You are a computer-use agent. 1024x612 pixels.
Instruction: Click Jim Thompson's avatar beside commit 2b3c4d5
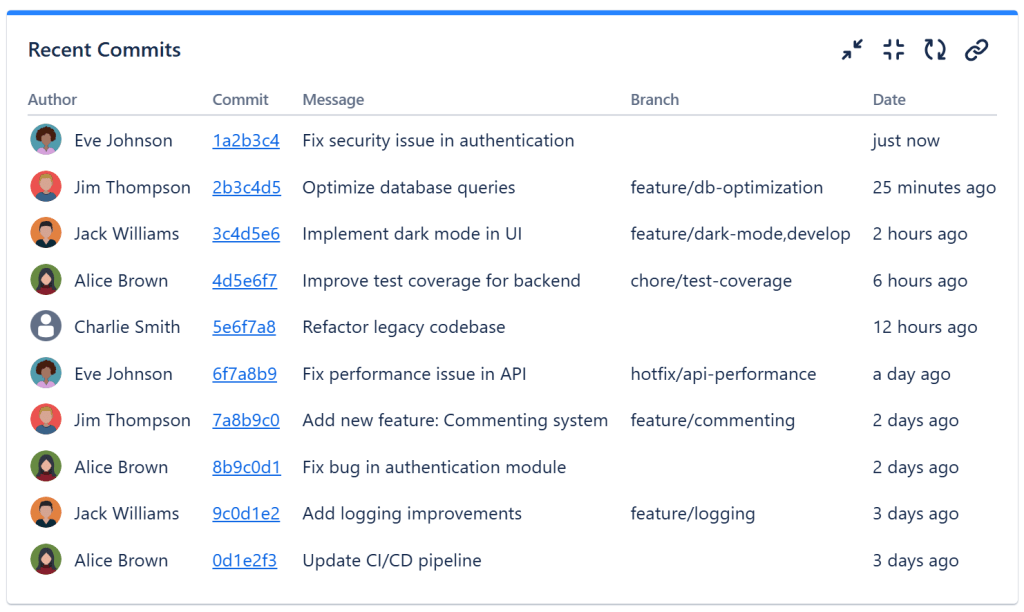(x=46, y=187)
